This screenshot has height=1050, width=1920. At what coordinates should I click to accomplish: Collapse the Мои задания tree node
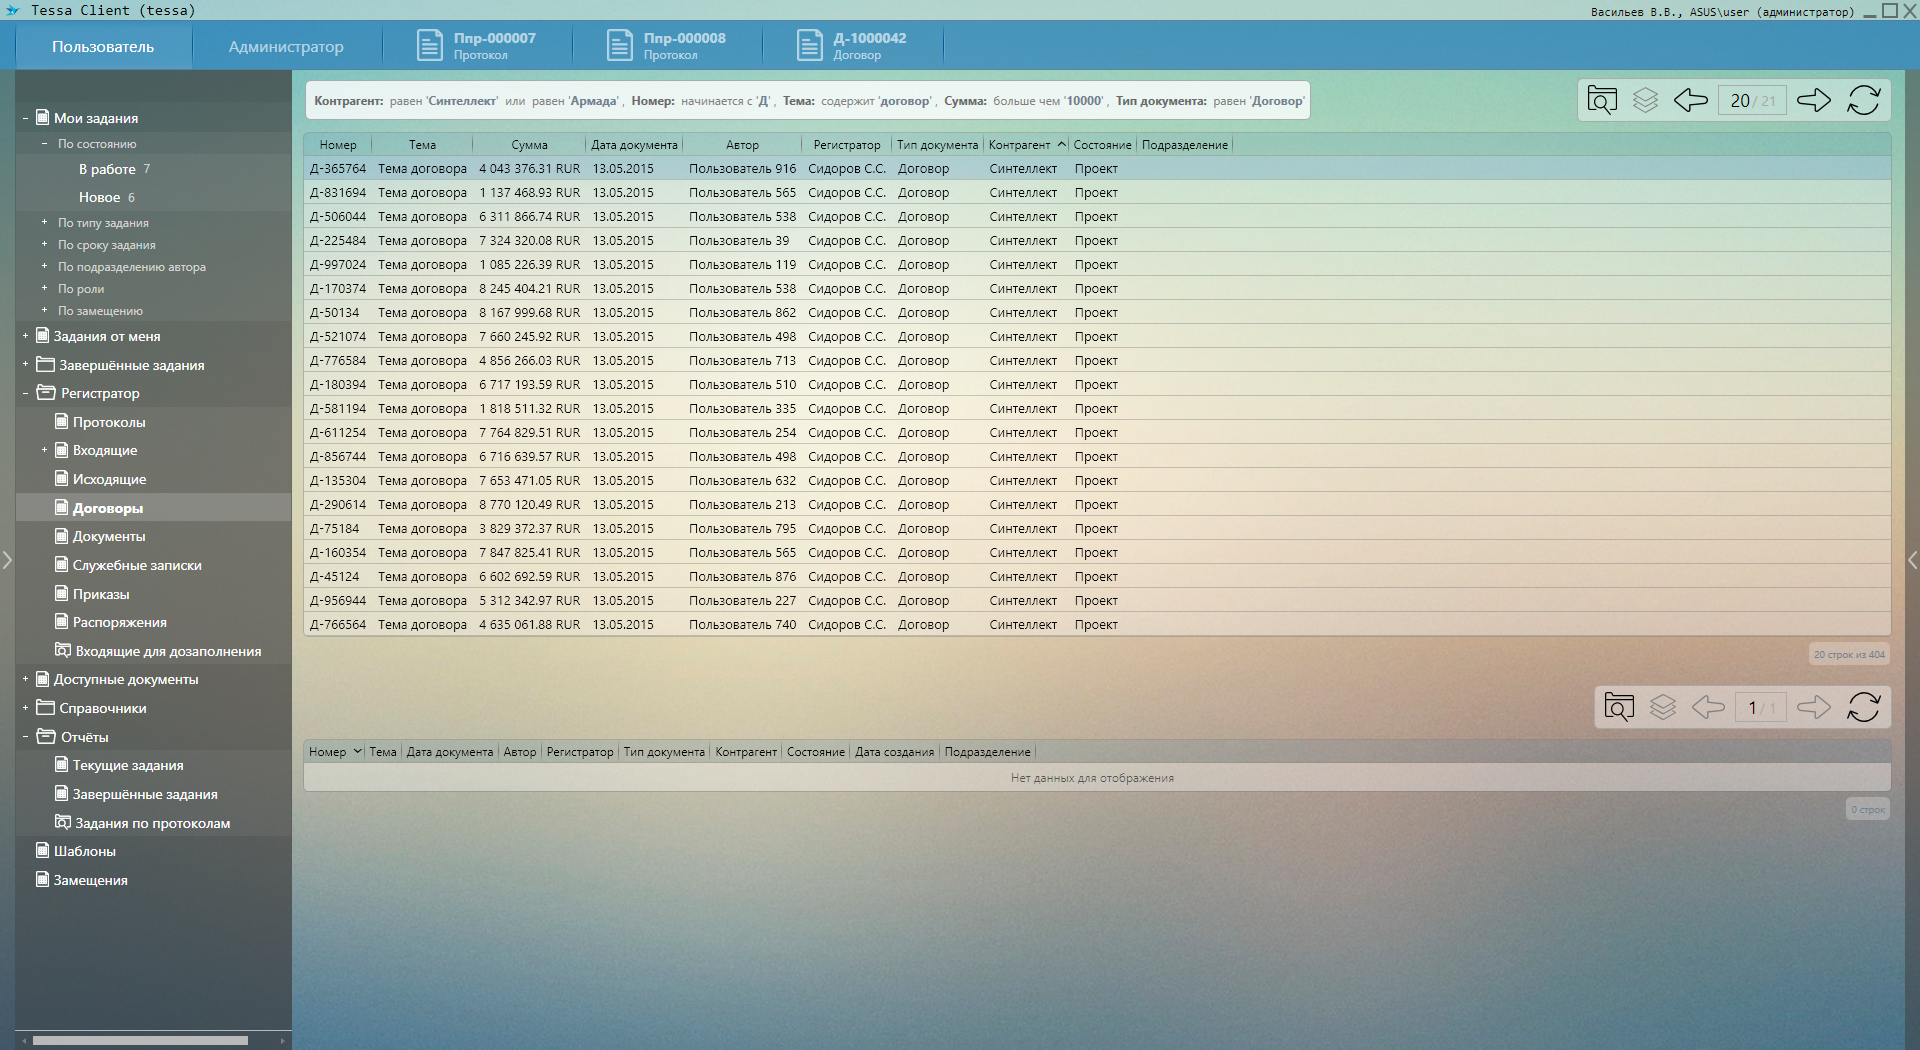click(x=25, y=118)
